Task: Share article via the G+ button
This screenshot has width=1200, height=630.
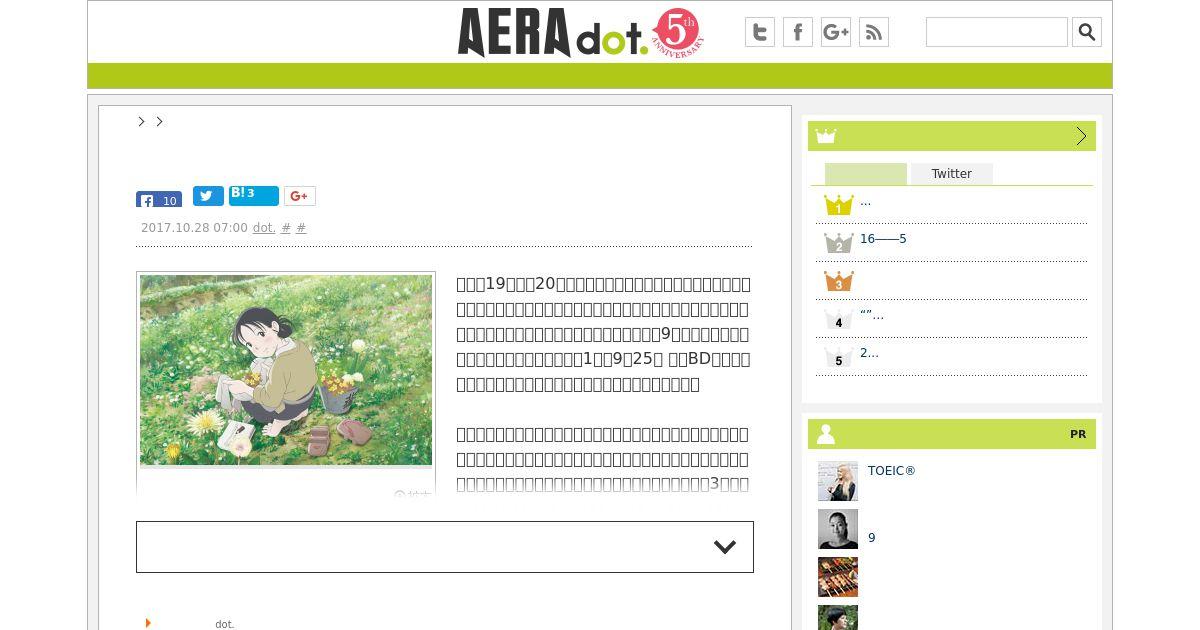Action: [x=300, y=196]
